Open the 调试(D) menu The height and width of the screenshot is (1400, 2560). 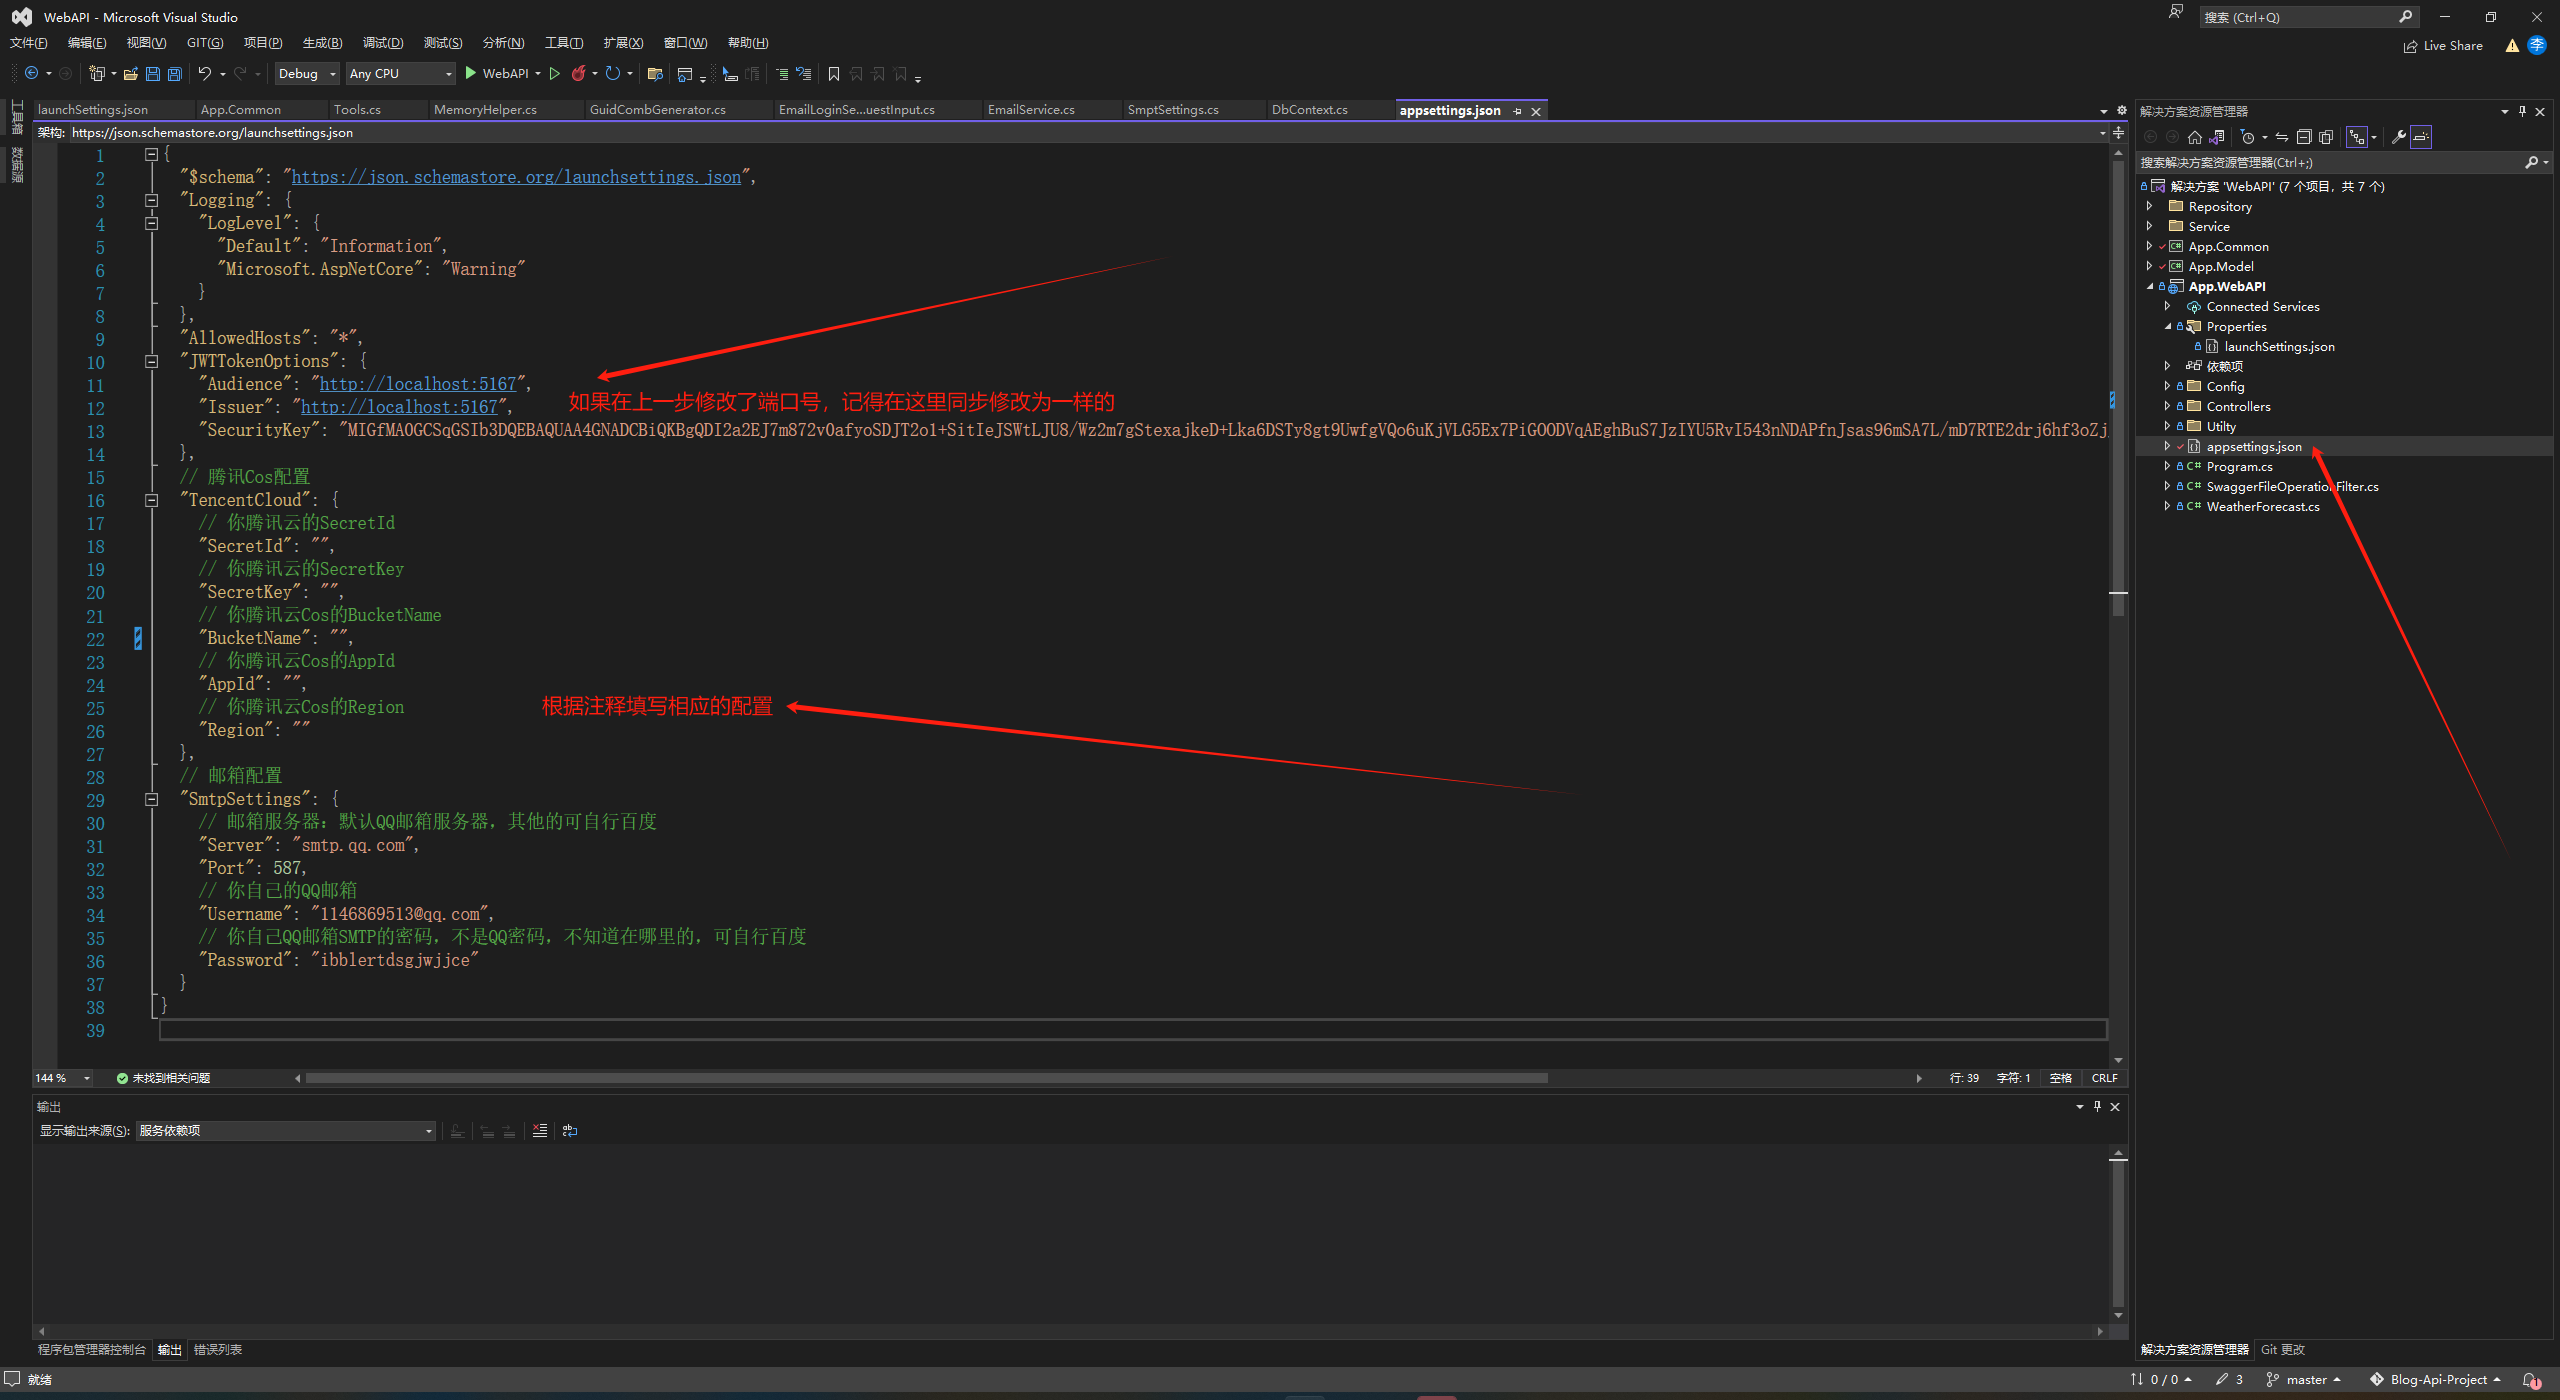pos(383,42)
